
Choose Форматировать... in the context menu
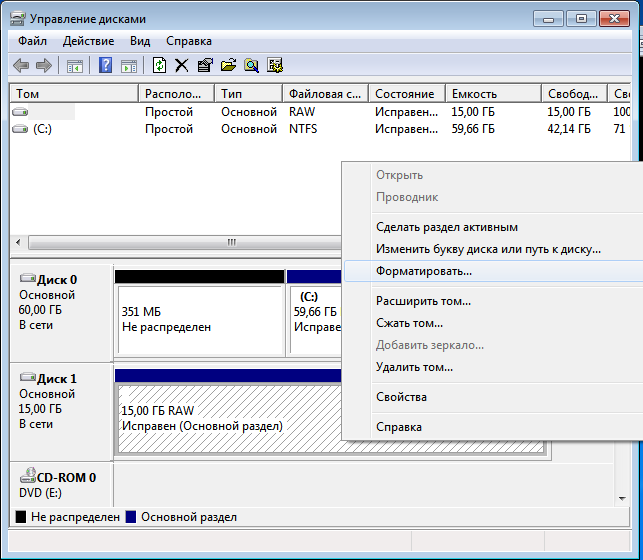click(x=493, y=271)
